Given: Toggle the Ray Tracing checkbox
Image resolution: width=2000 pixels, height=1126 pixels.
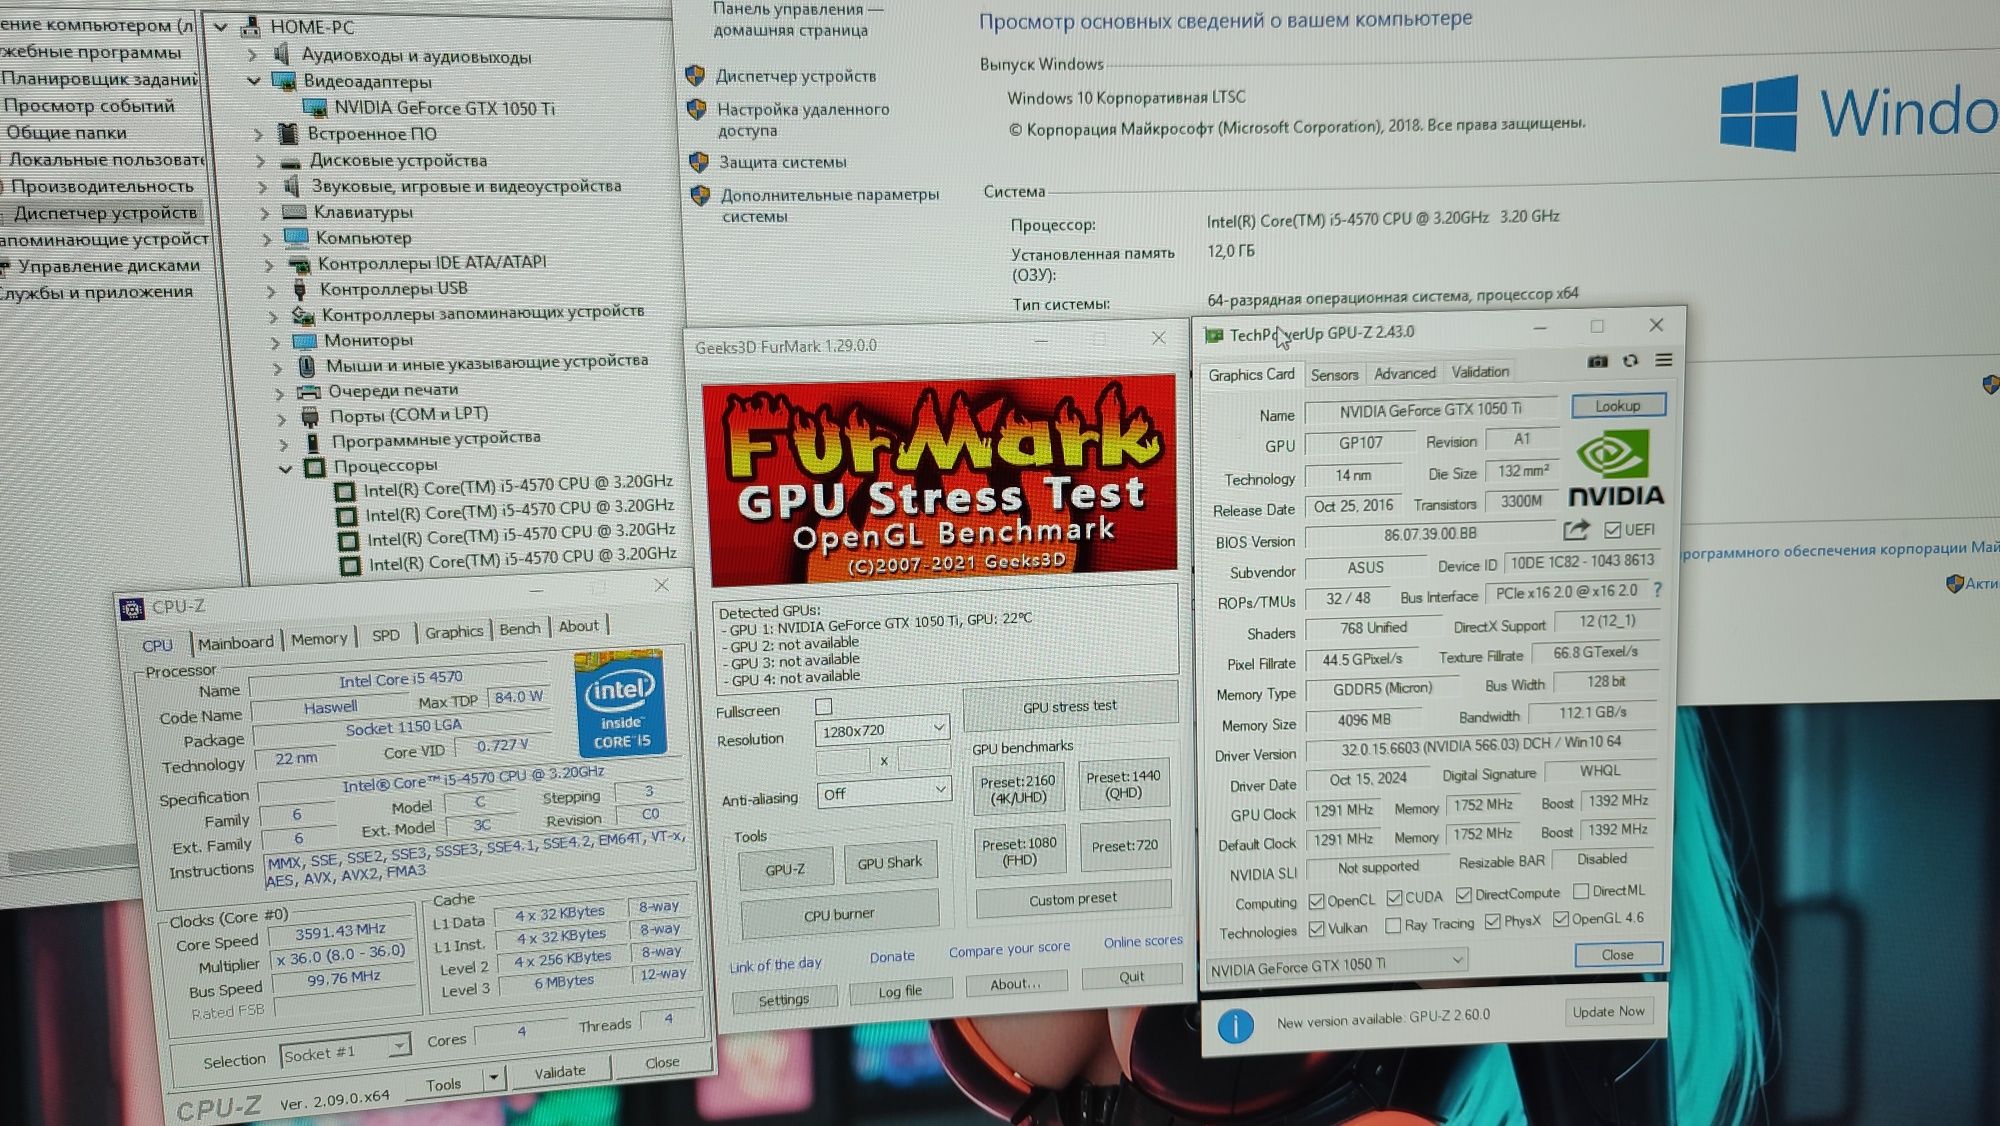Looking at the screenshot, I should tap(1393, 926).
